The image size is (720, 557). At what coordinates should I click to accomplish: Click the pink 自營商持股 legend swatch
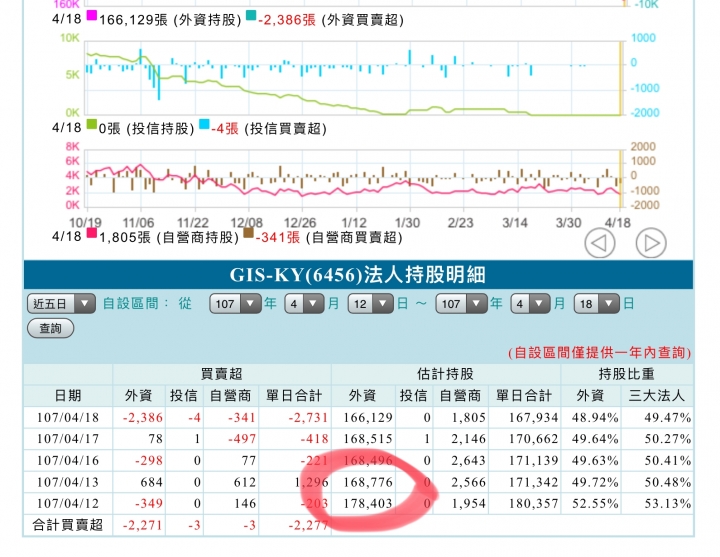(92, 233)
